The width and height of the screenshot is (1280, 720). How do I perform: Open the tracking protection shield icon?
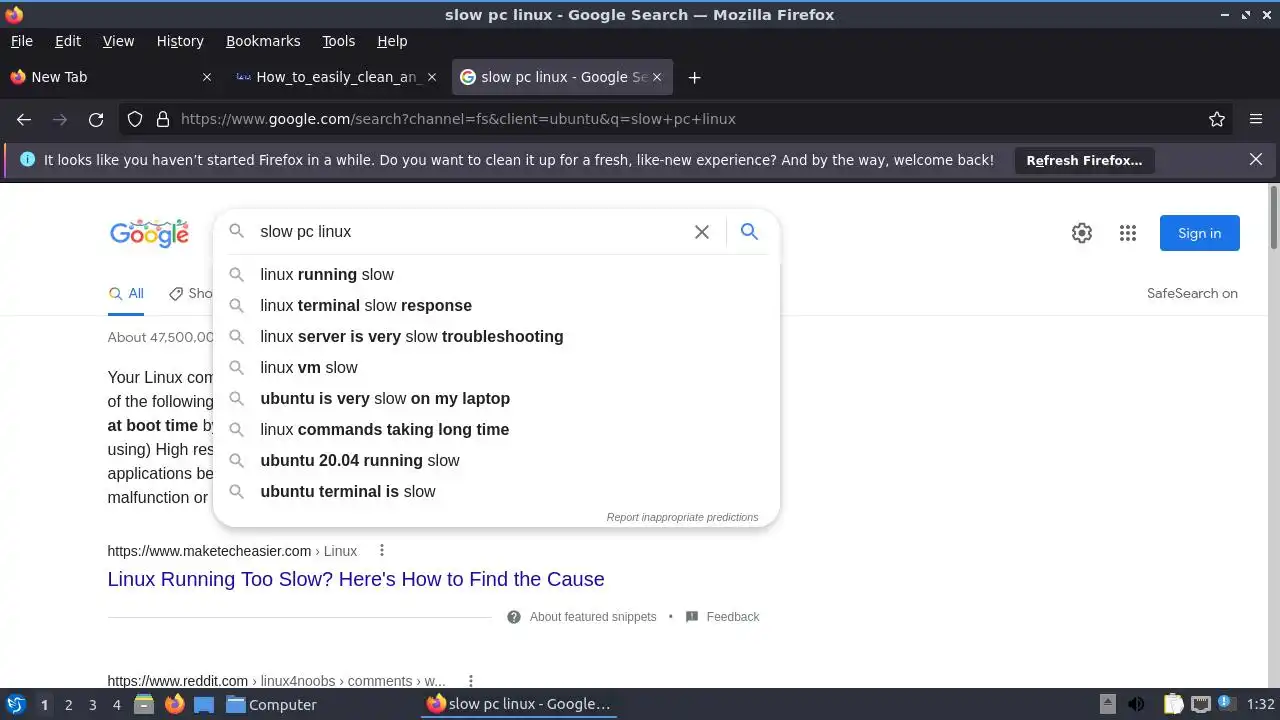[x=135, y=119]
